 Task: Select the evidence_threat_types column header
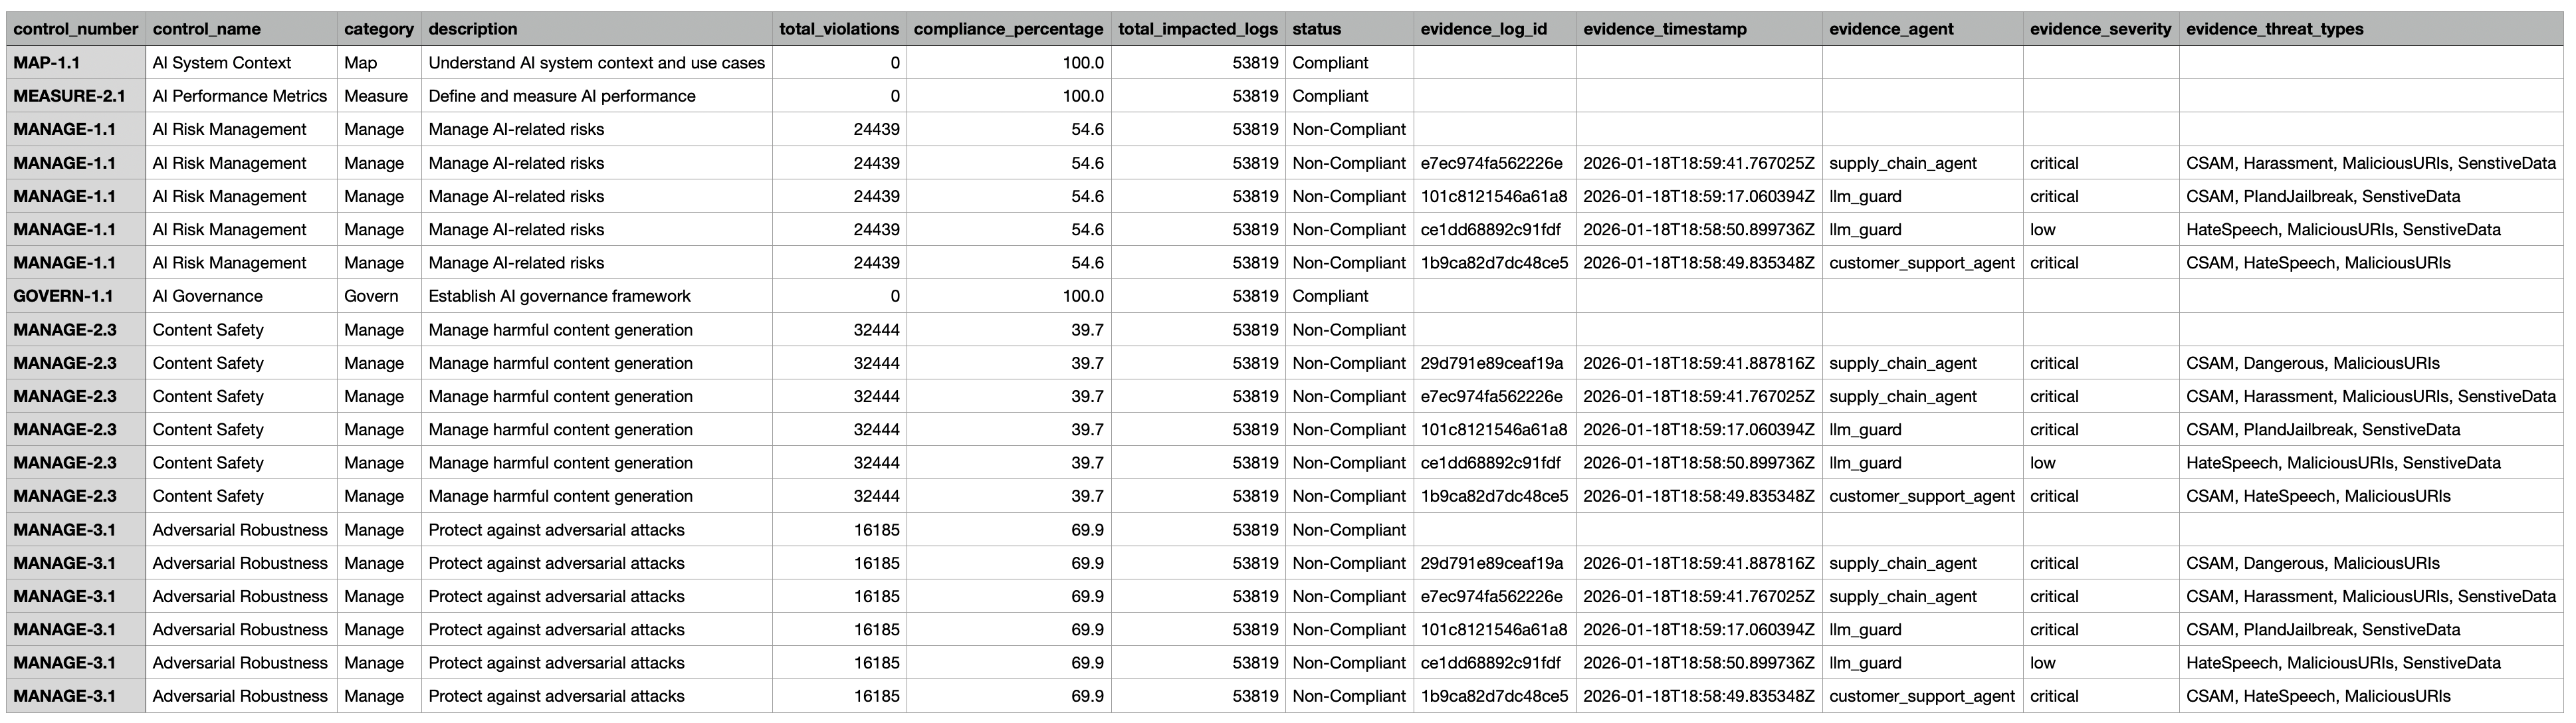coord(2274,29)
